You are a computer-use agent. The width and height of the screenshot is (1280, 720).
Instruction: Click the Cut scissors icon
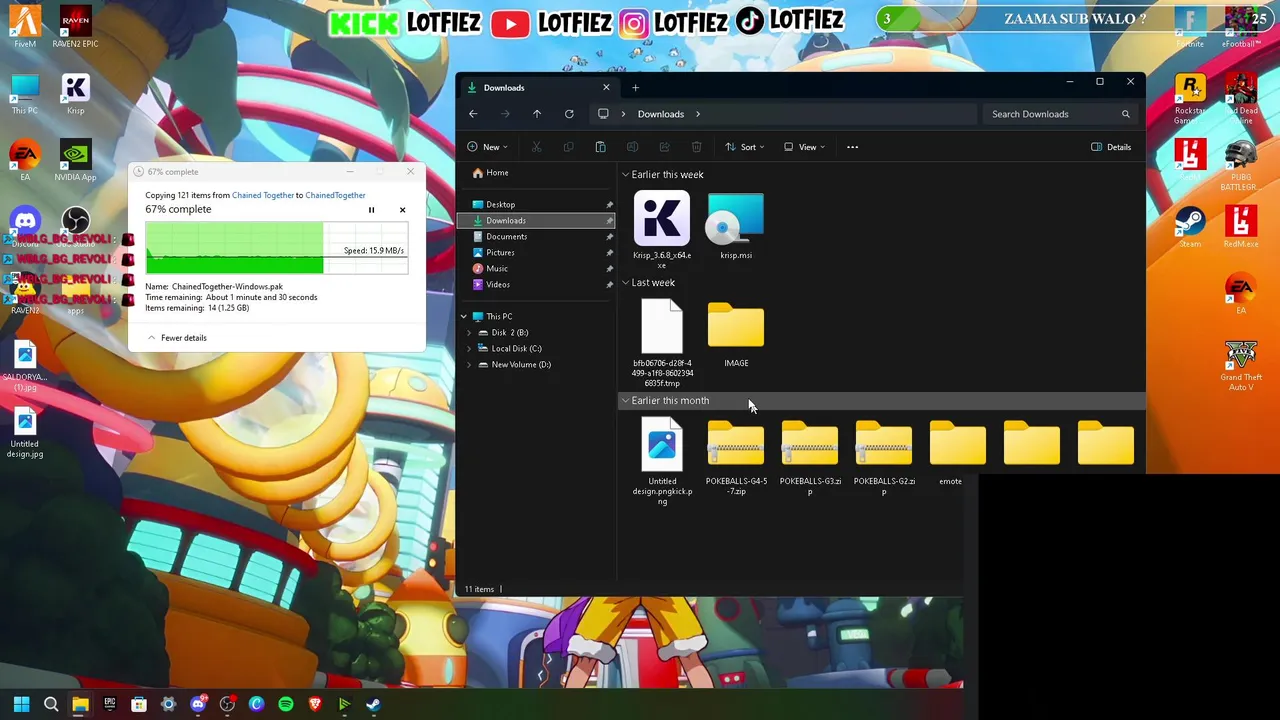point(536,147)
